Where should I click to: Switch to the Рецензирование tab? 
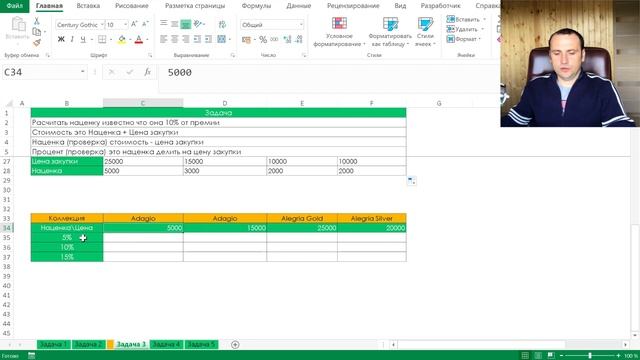pos(353,6)
